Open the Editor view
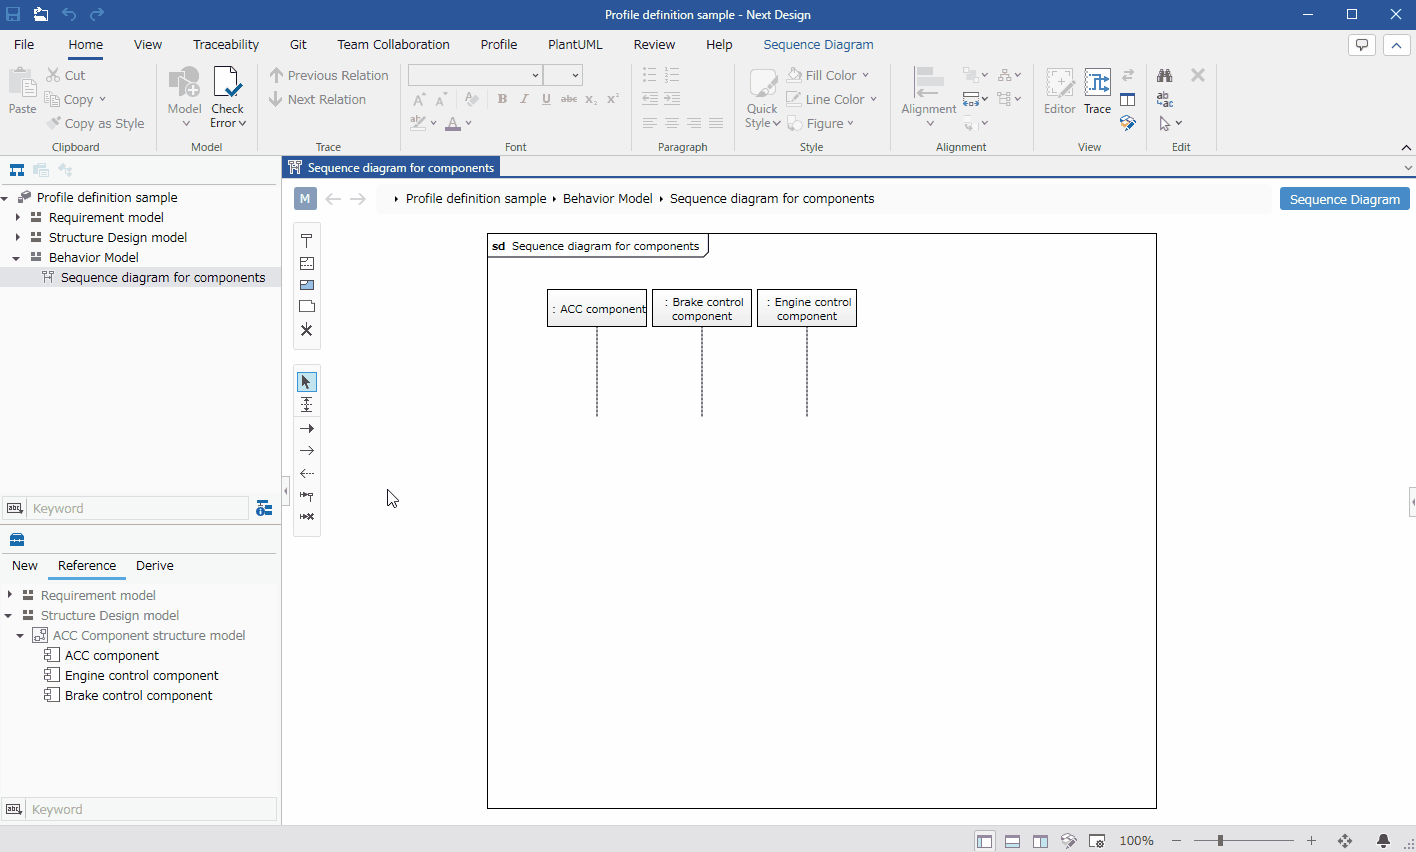This screenshot has width=1416, height=852. point(1059,92)
